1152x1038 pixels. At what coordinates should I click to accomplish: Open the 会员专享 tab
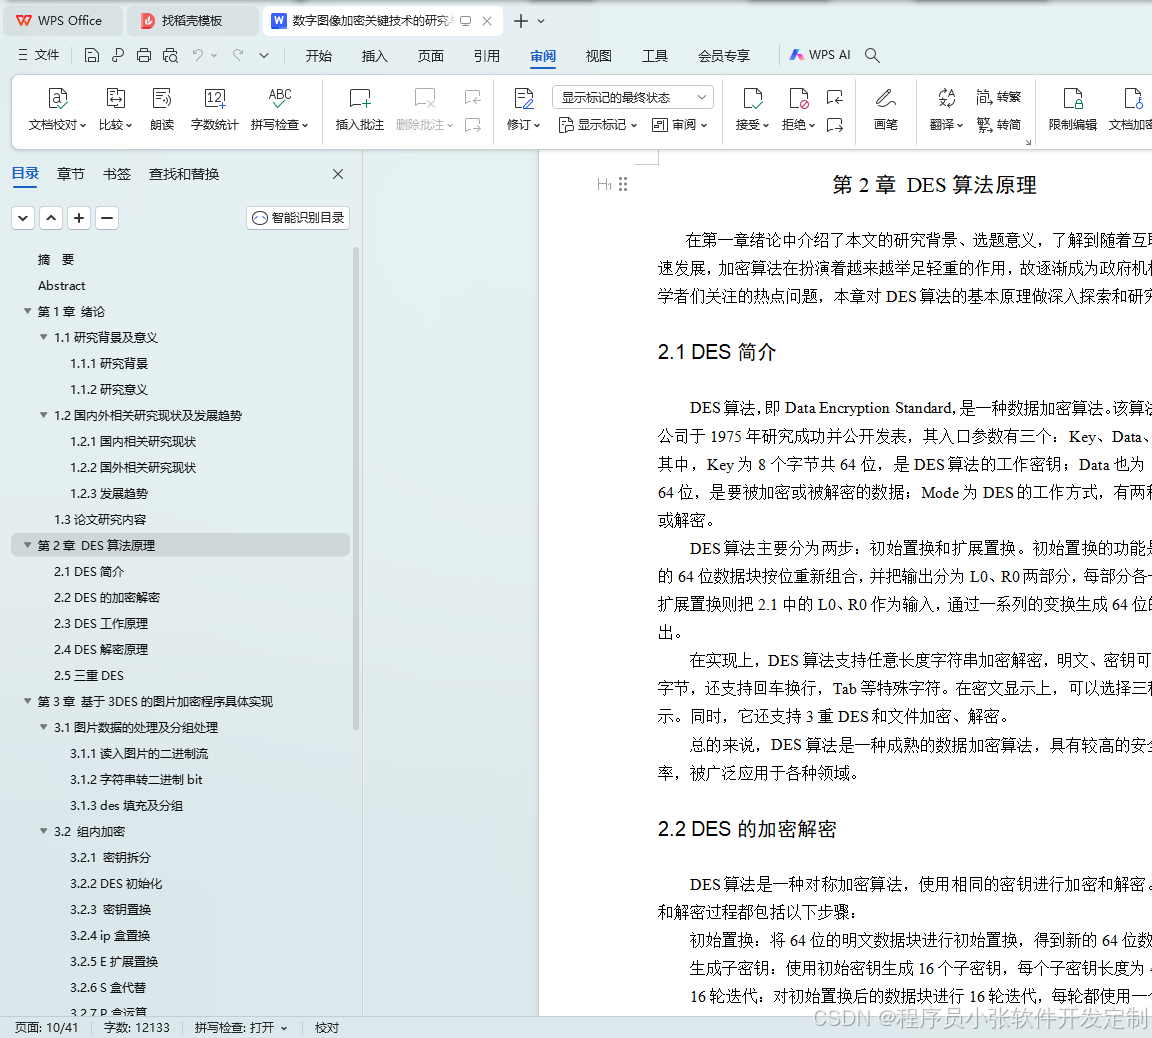click(x=724, y=56)
